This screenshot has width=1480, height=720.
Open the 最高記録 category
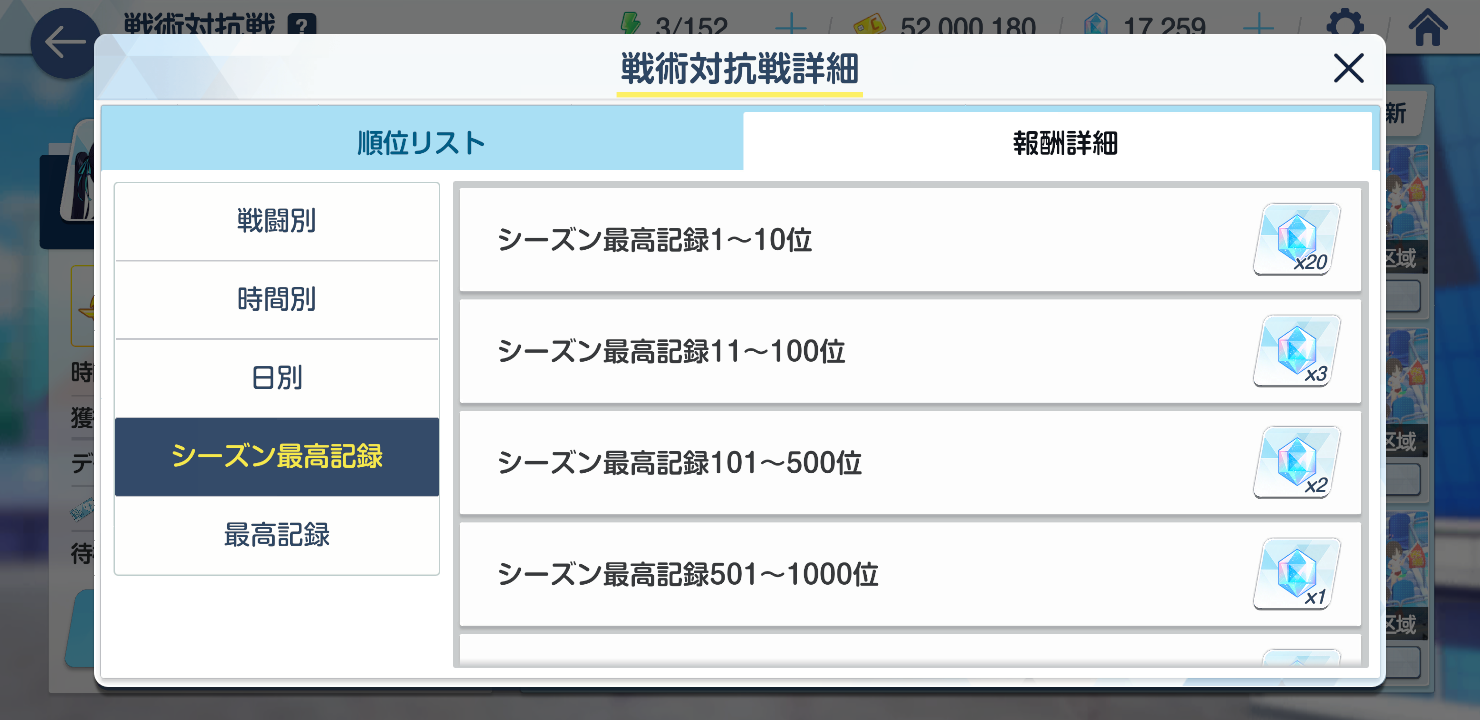coord(277,535)
